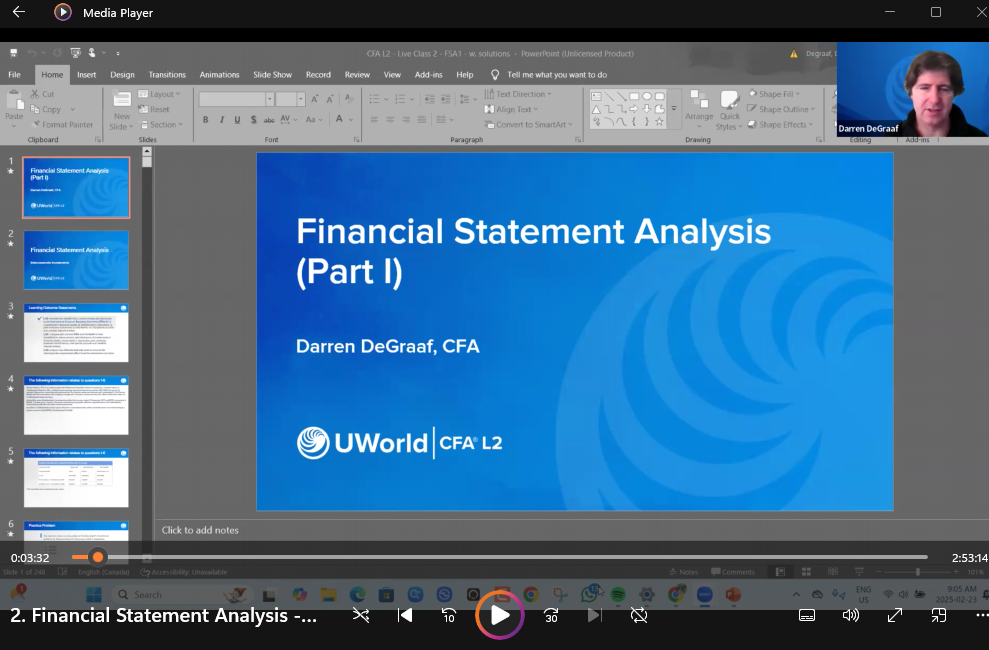
Task: Go to previous track
Action: tap(405, 615)
